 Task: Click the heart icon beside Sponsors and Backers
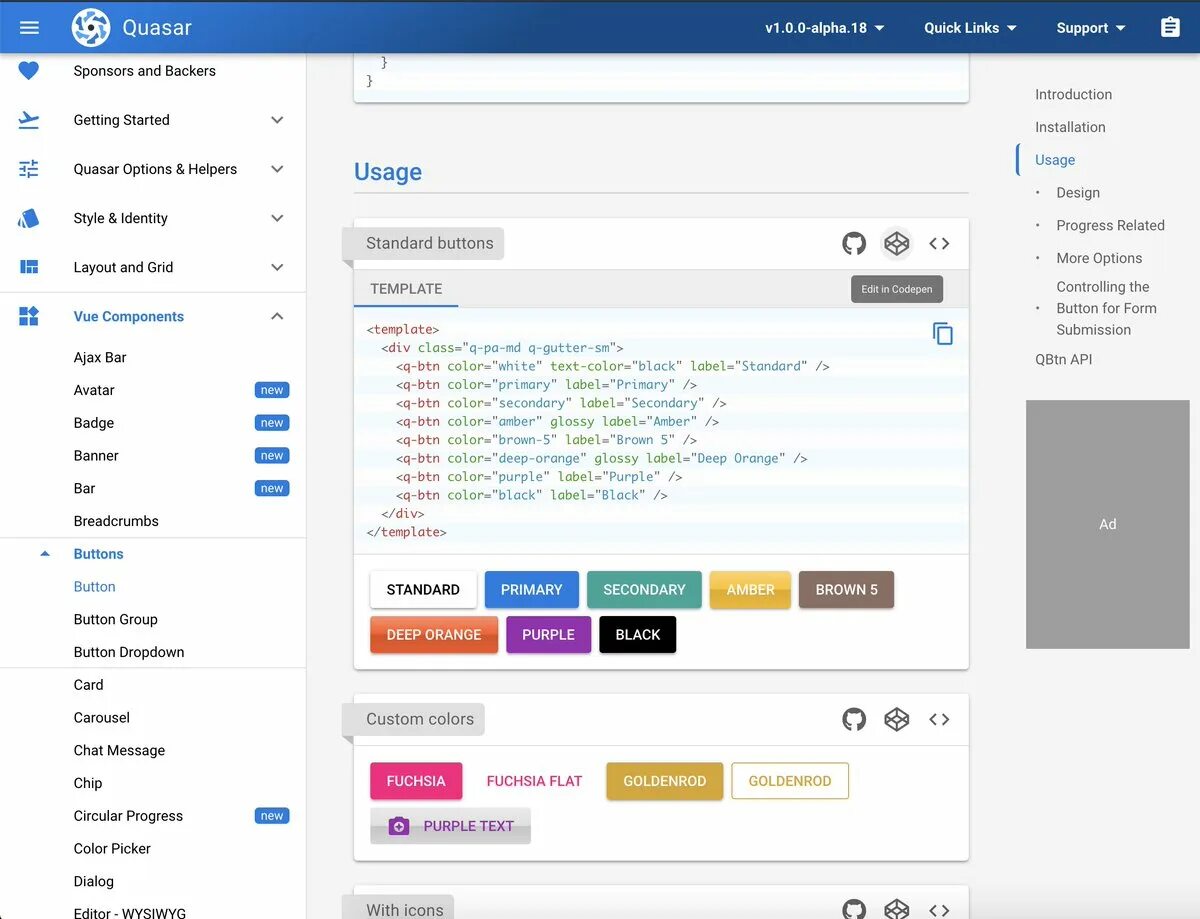[29, 71]
